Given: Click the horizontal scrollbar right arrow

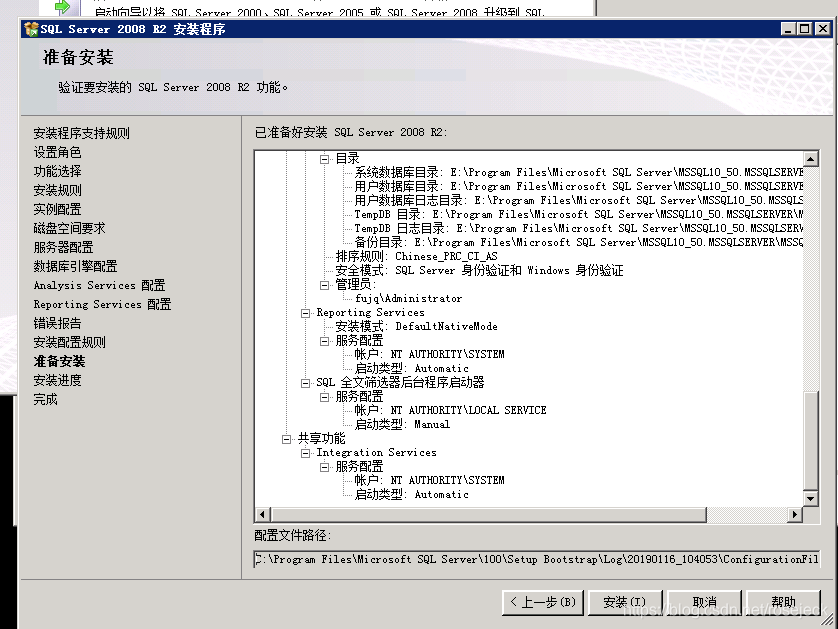Looking at the screenshot, I should pyautogui.click(x=795, y=515).
